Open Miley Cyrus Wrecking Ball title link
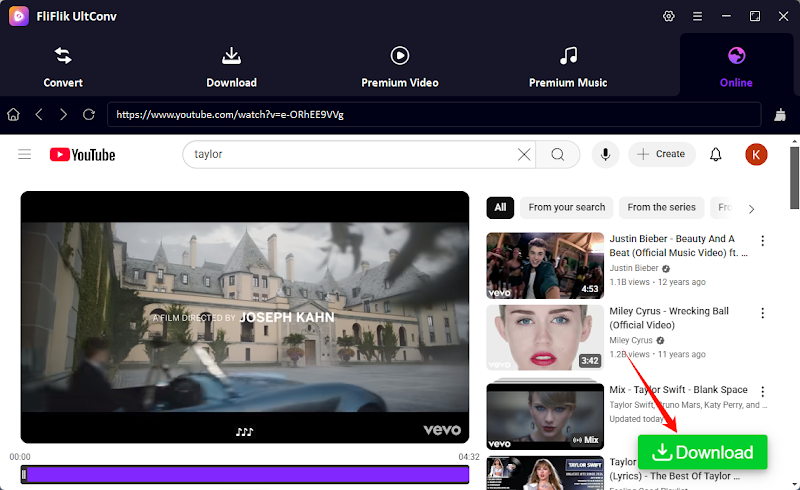 (x=669, y=318)
